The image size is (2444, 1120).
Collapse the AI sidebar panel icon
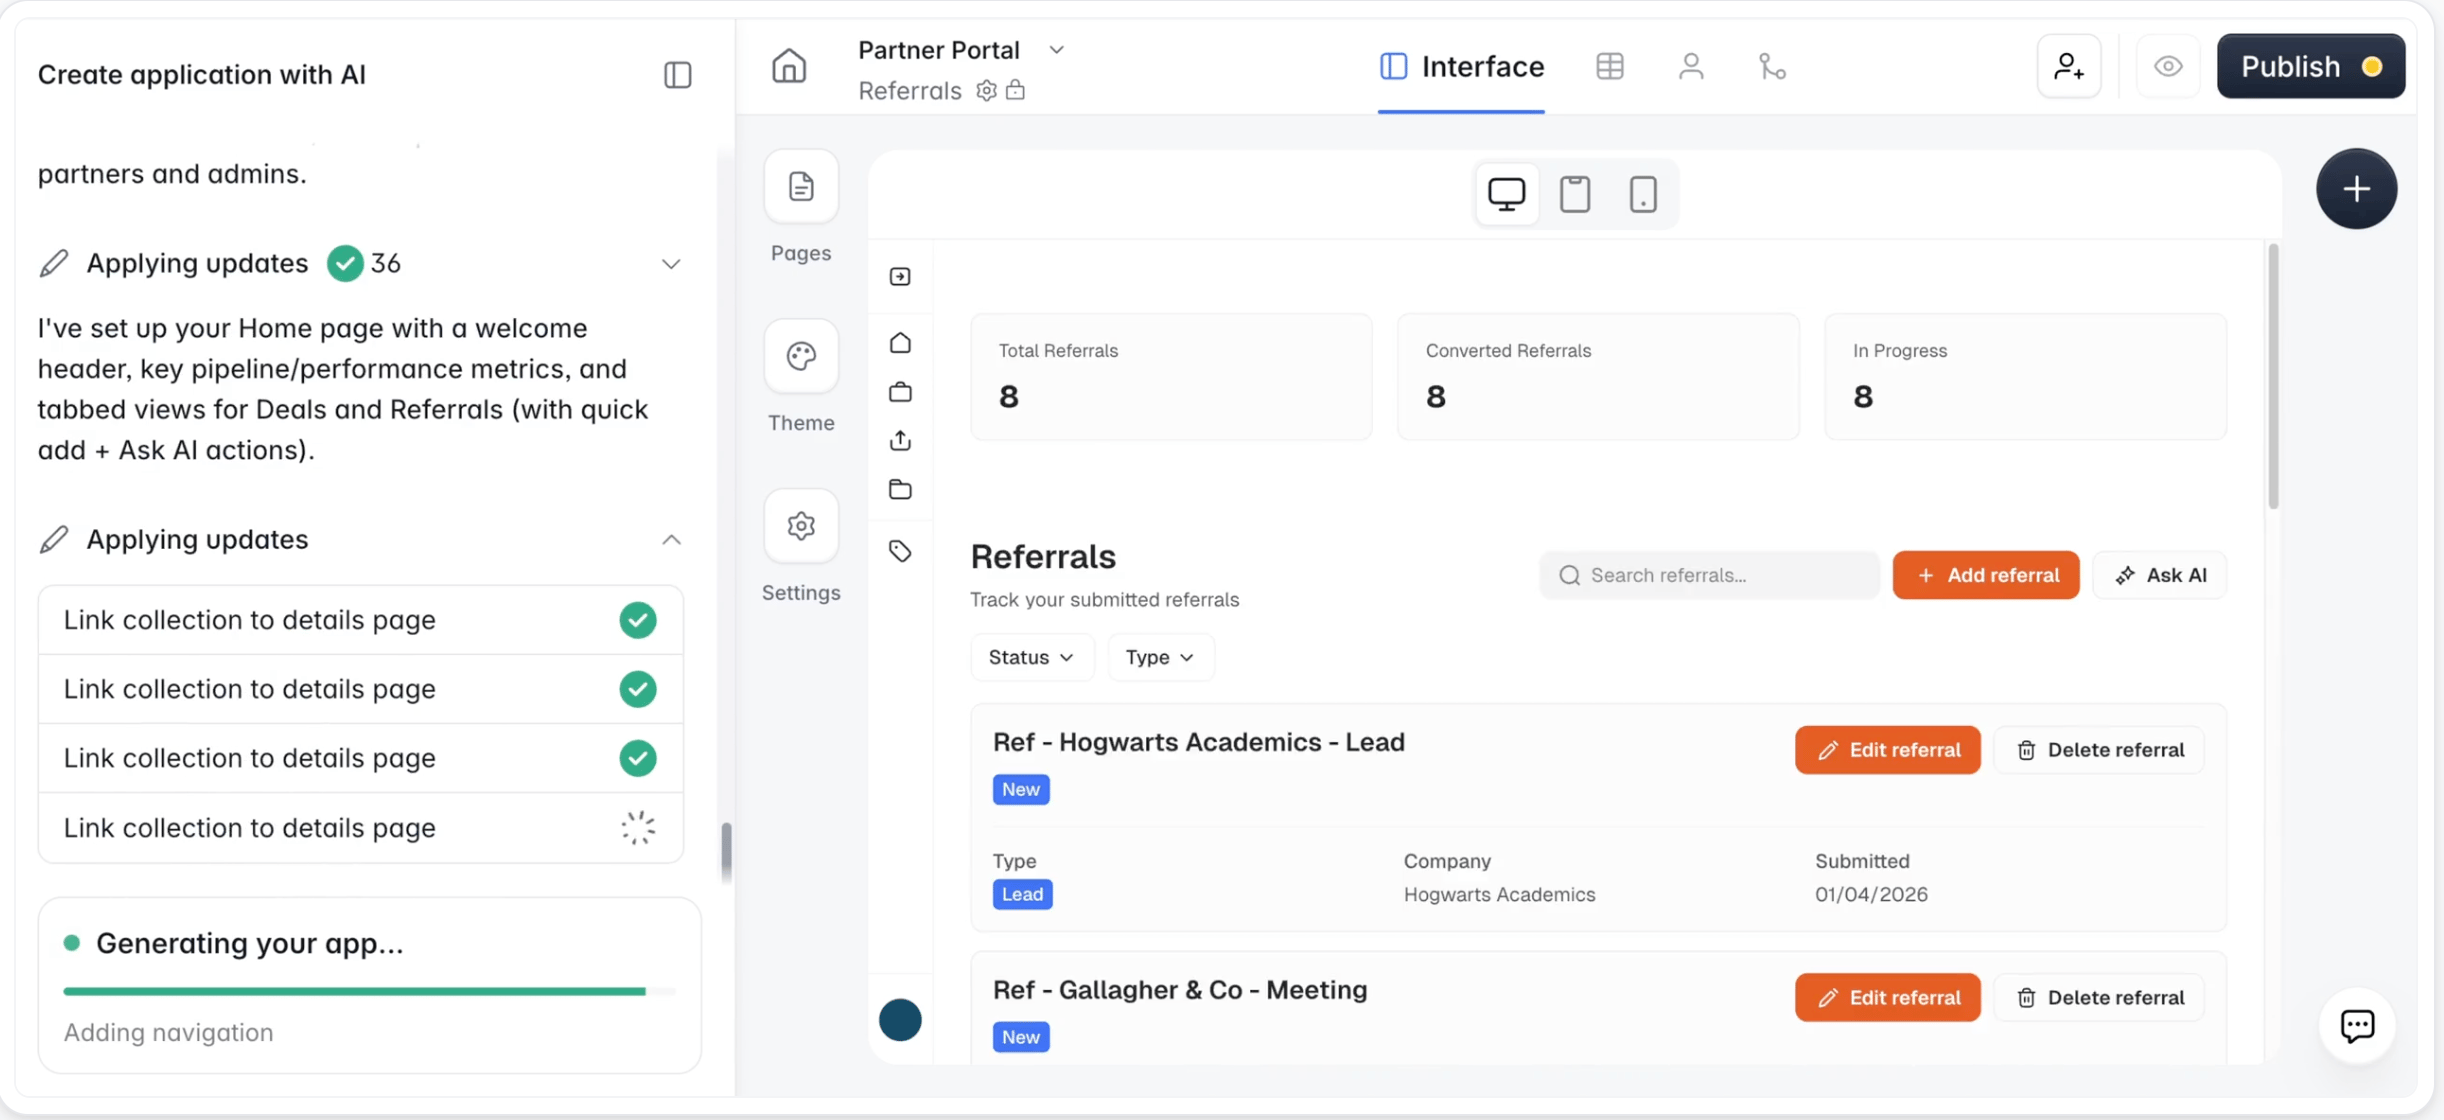(x=677, y=75)
